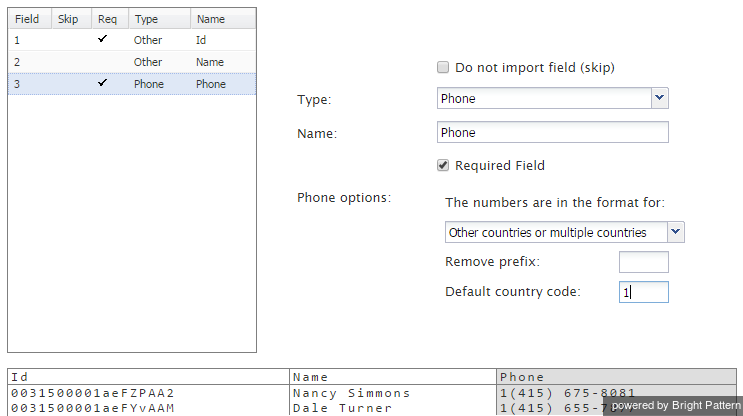Image resolution: width=743 pixels, height=416 pixels.
Task: Click the Id column header in preview table
Action: tap(148, 377)
